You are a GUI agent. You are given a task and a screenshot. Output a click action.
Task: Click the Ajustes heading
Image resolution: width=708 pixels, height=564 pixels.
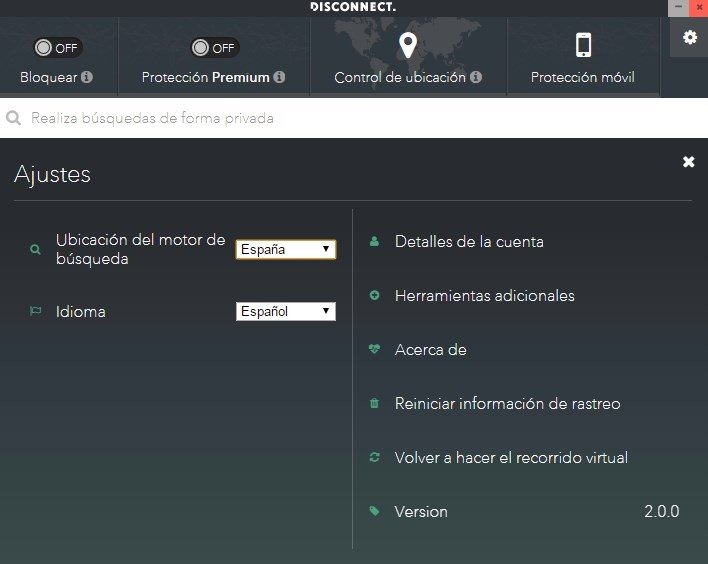52,175
